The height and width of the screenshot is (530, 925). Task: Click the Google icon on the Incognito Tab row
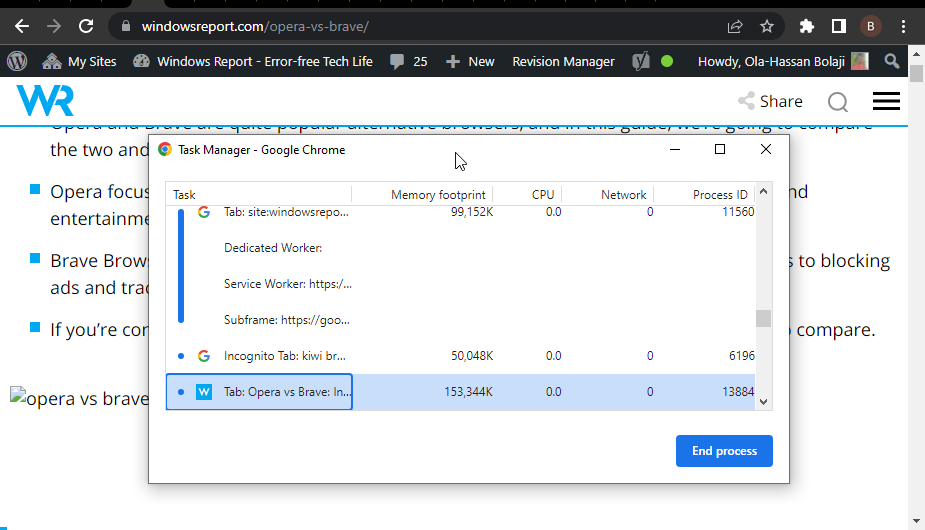[204, 356]
